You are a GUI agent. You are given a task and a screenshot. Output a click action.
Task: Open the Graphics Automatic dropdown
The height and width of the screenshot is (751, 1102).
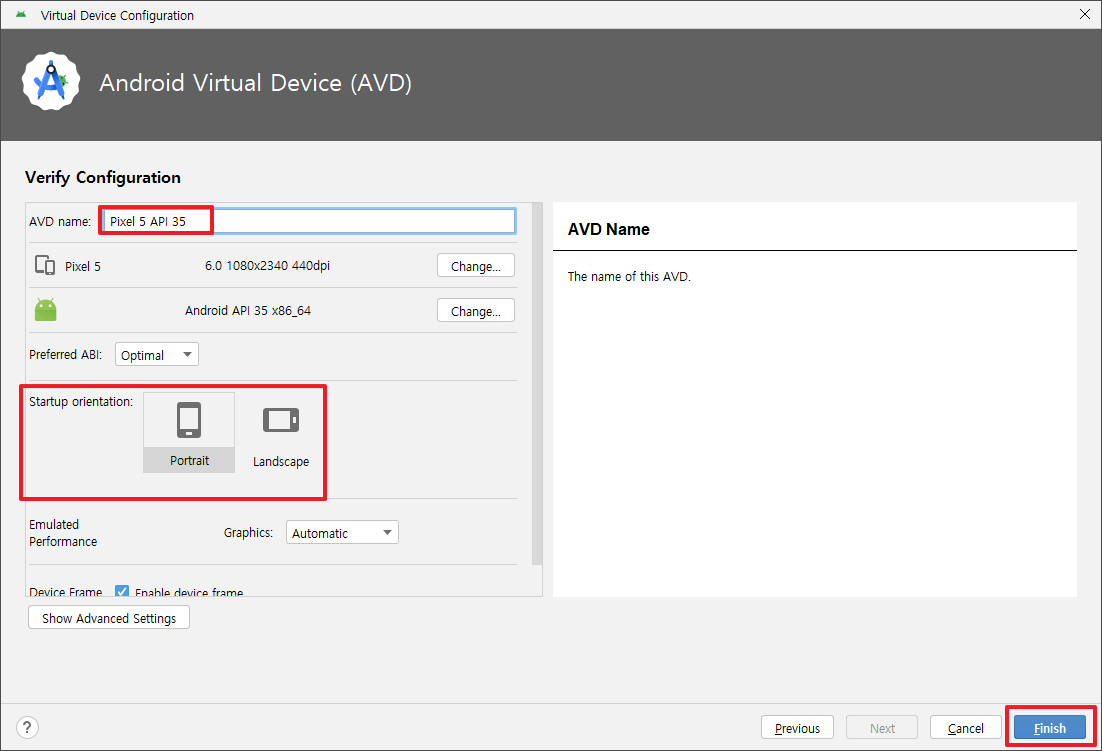click(x=342, y=533)
